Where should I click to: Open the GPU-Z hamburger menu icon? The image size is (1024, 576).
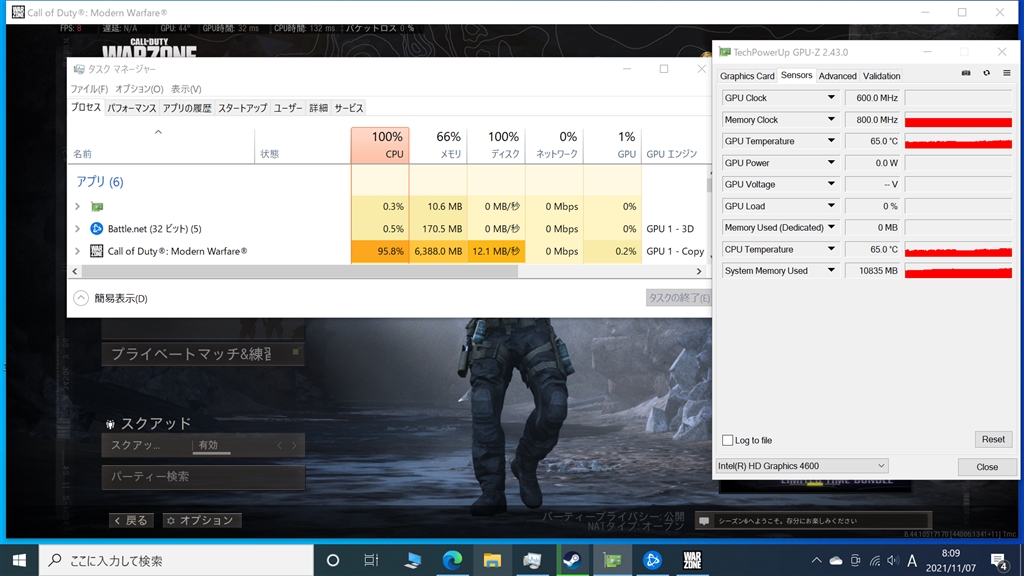pos(1006,73)
